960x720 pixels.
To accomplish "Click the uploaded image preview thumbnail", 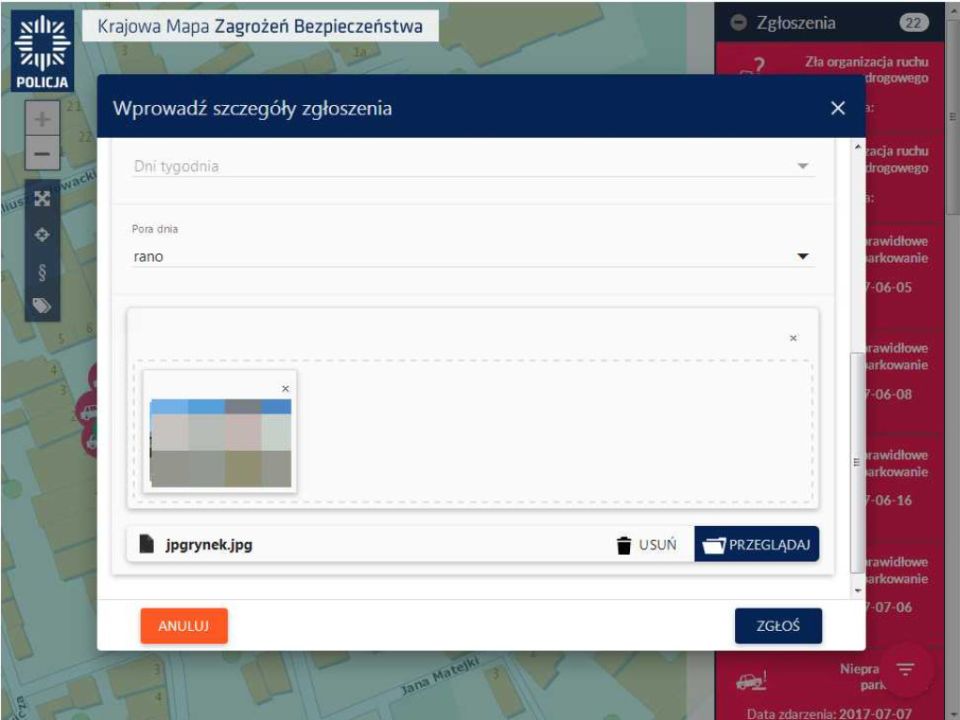I will [220, 440].
